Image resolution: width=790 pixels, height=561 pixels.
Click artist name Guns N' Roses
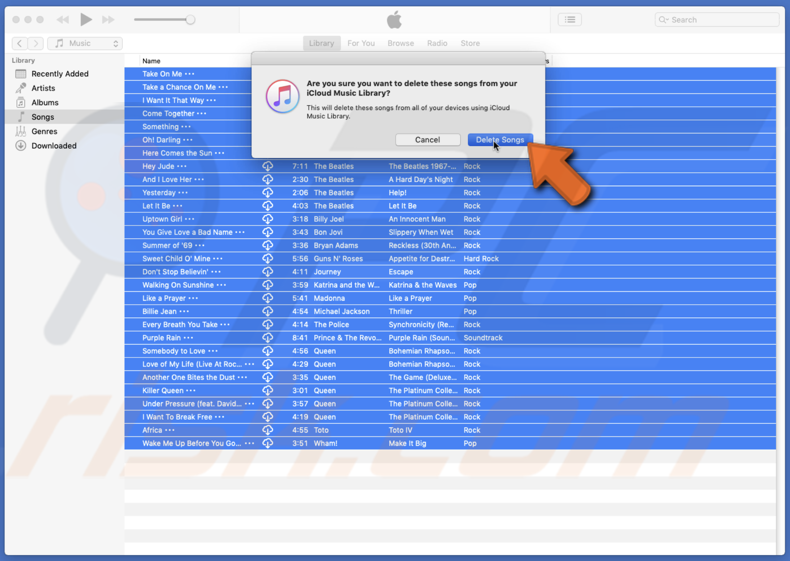pyautogui.click(x=338, y=258)
